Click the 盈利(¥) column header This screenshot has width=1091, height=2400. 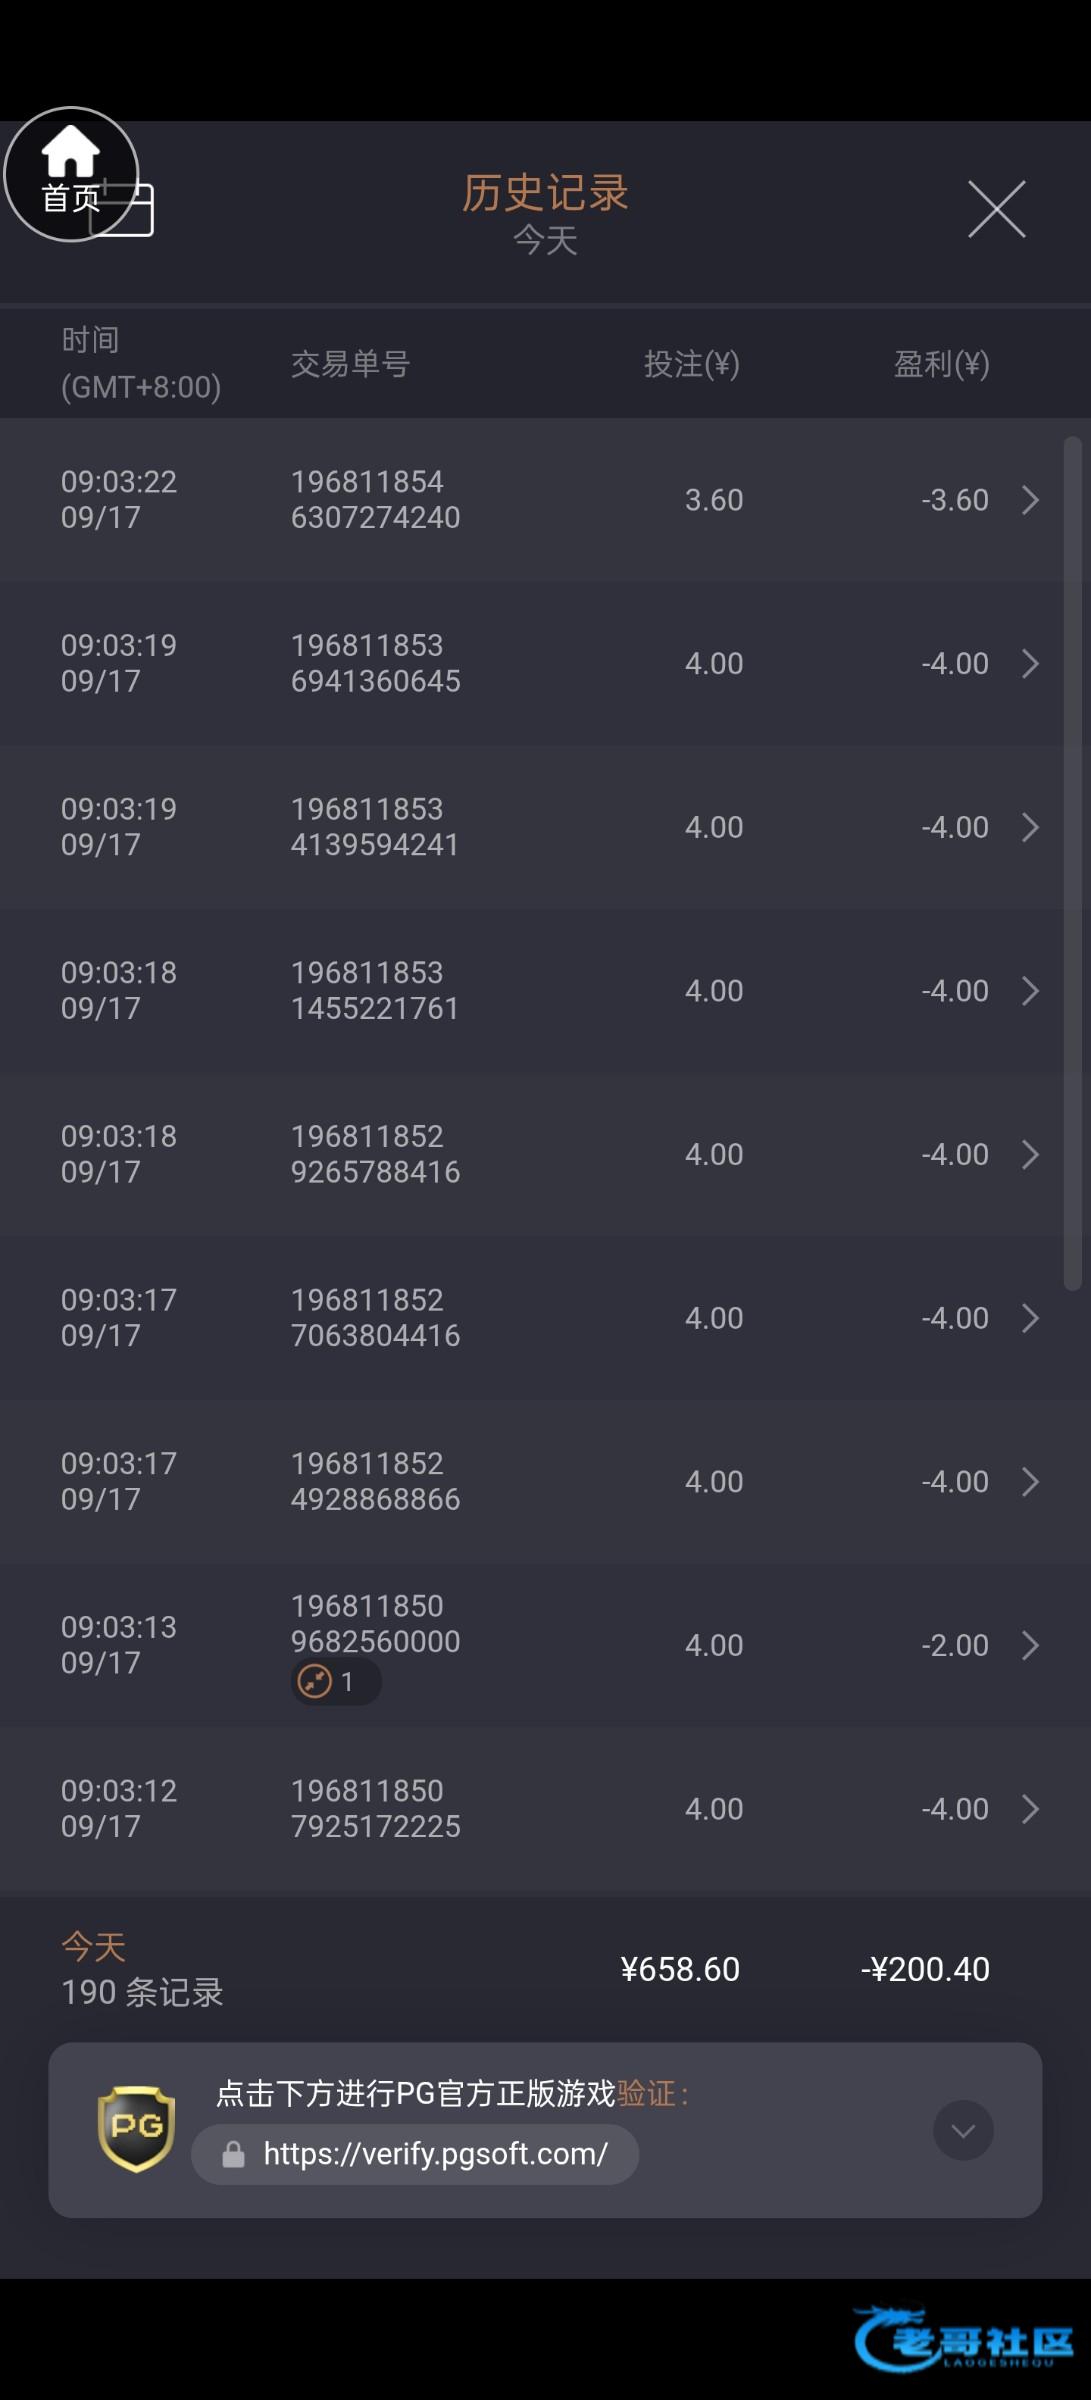coord(941,364)
